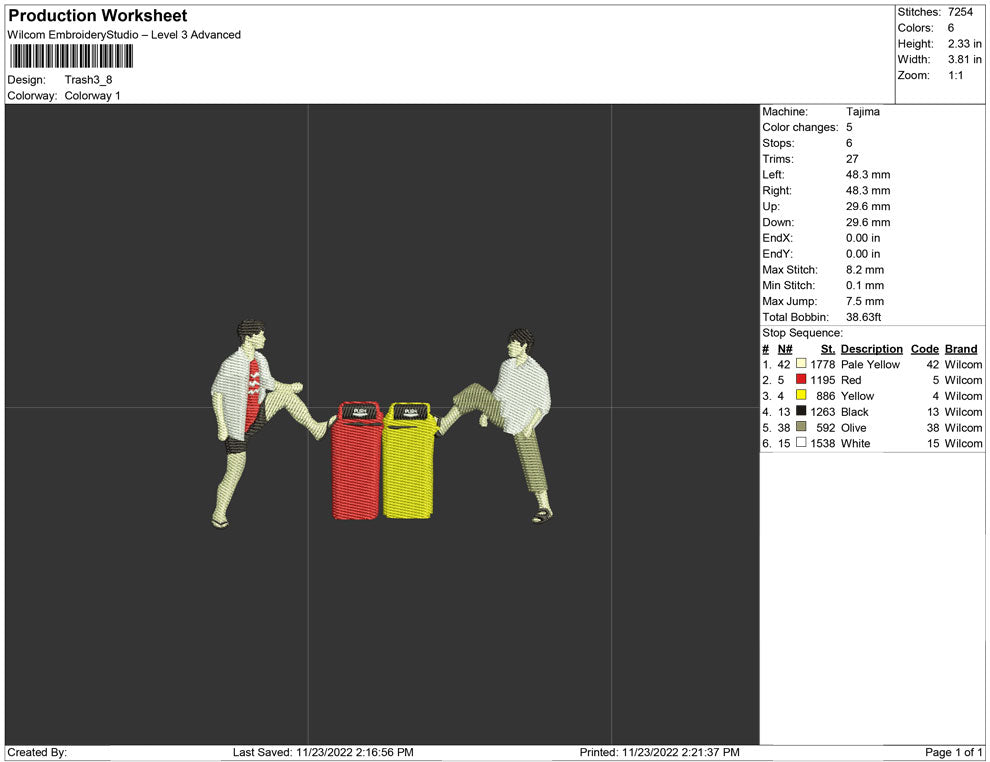The image size is (990, 762).
Task: Click the Yellow thread color swatch
Action: [801, 395]
